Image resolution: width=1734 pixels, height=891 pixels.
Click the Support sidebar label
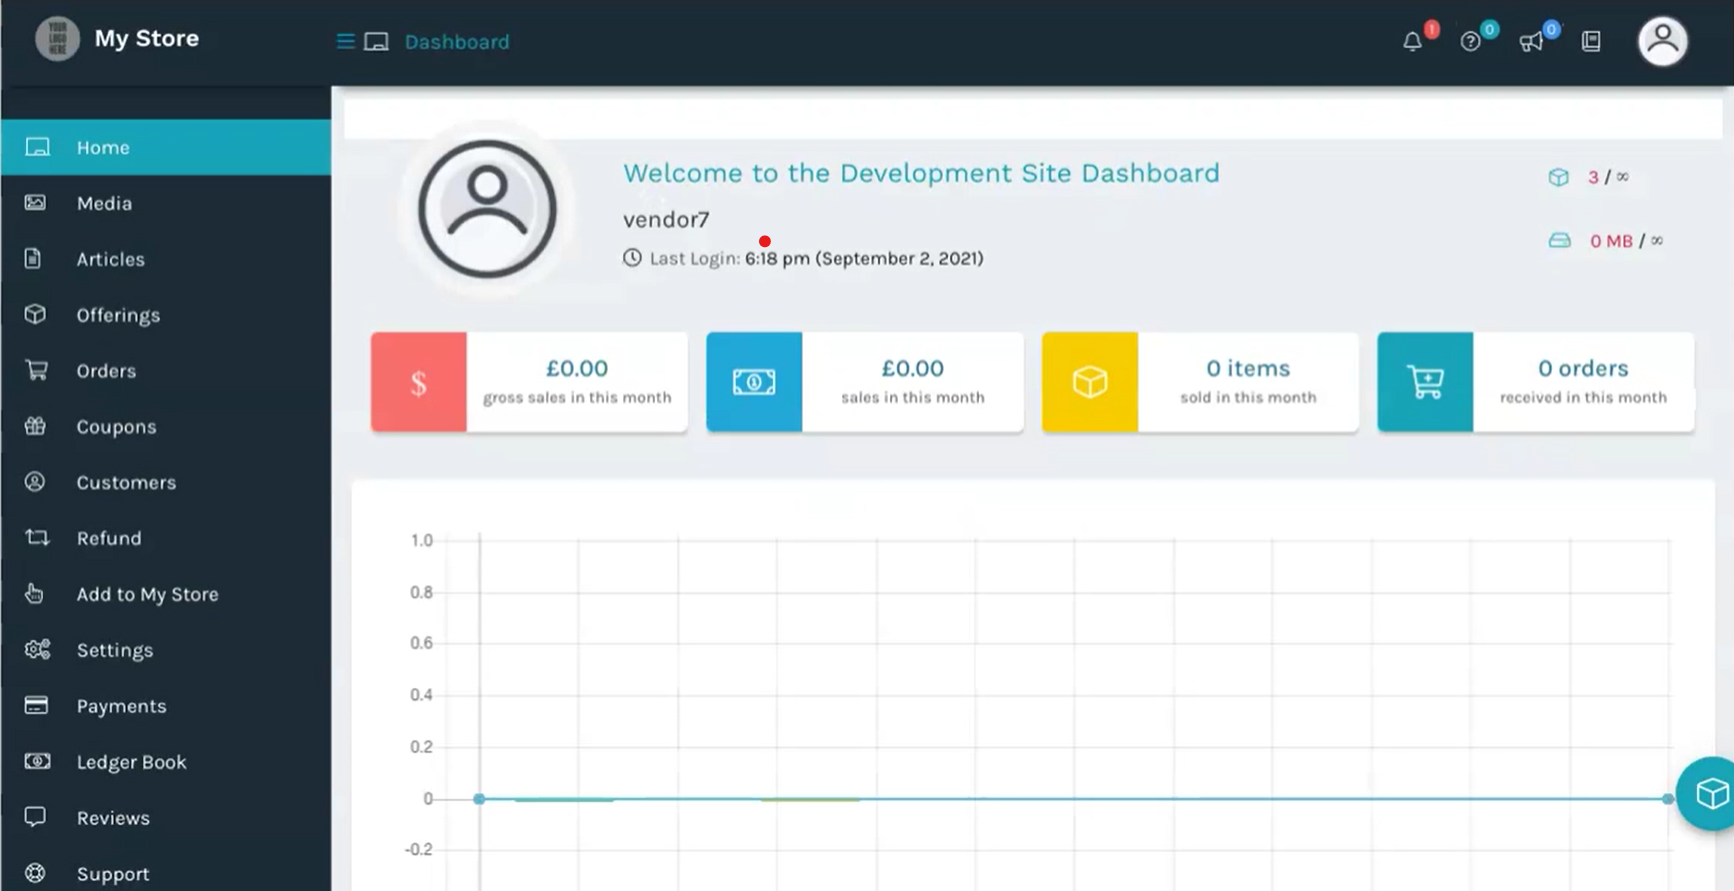click(x=113, y=874)
